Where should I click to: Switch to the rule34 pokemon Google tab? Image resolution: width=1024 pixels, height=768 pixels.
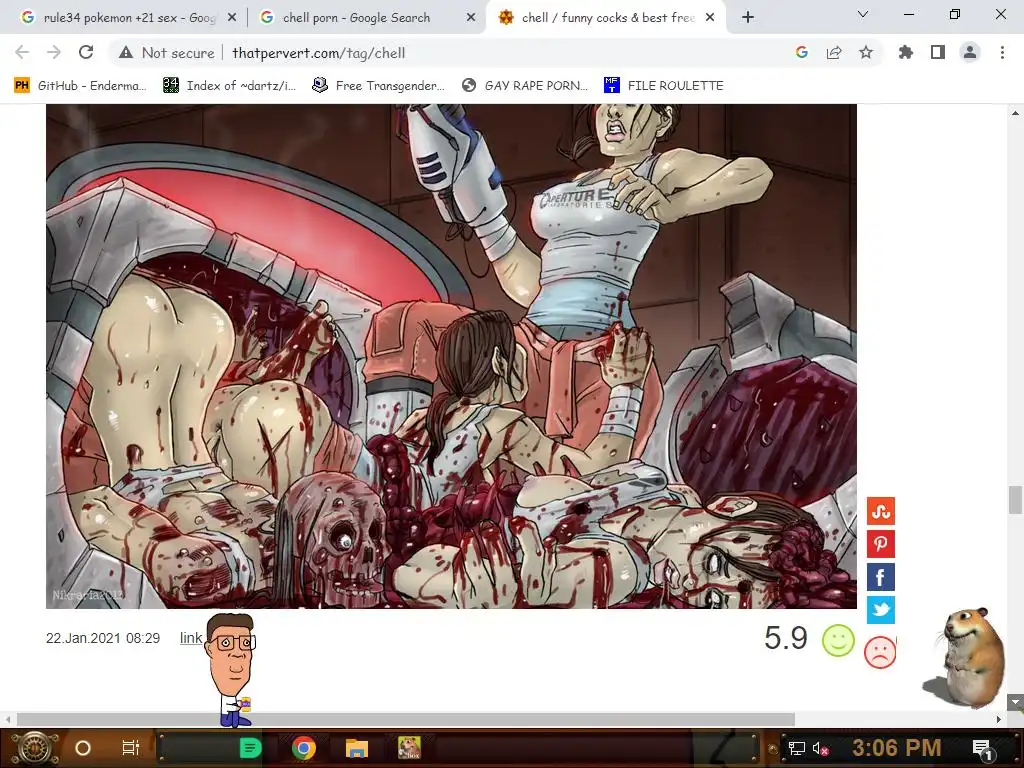click(x=129, y=18)
